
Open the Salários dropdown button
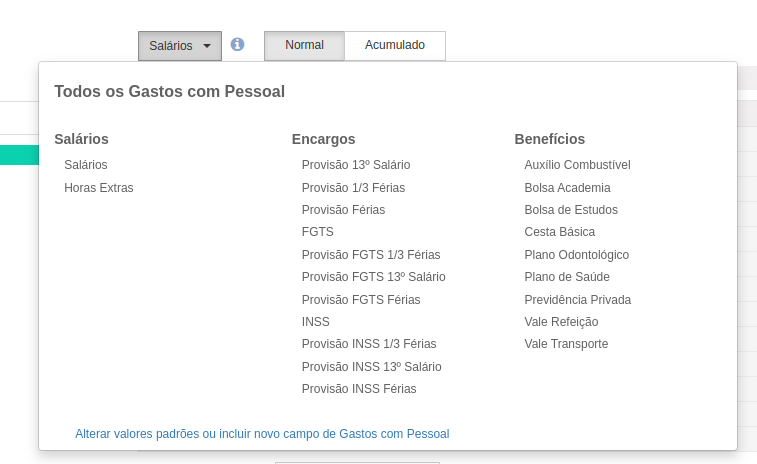(x=180, y=46)
